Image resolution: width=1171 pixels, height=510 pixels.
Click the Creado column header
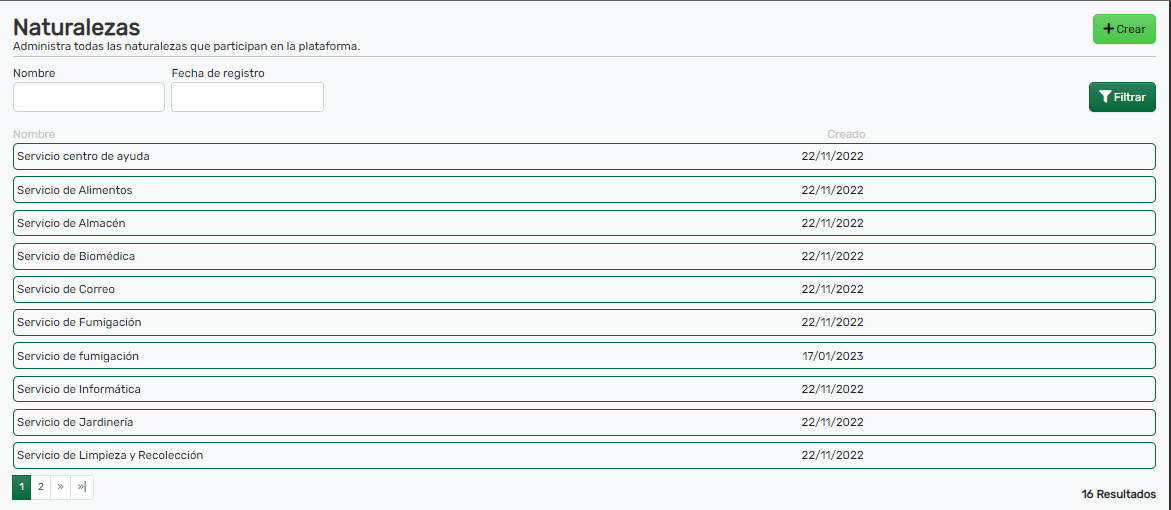[846, 134]
